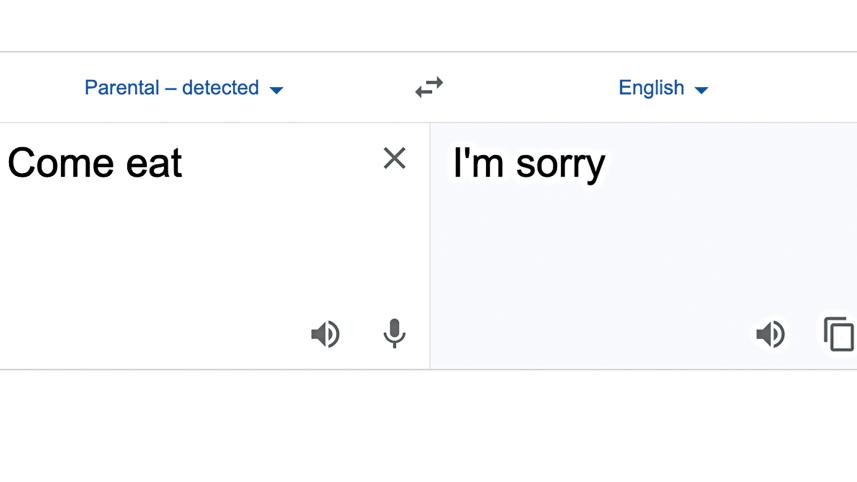Listen to the "Come eat" source audio

pyautogui.click(x=325, y=334)
